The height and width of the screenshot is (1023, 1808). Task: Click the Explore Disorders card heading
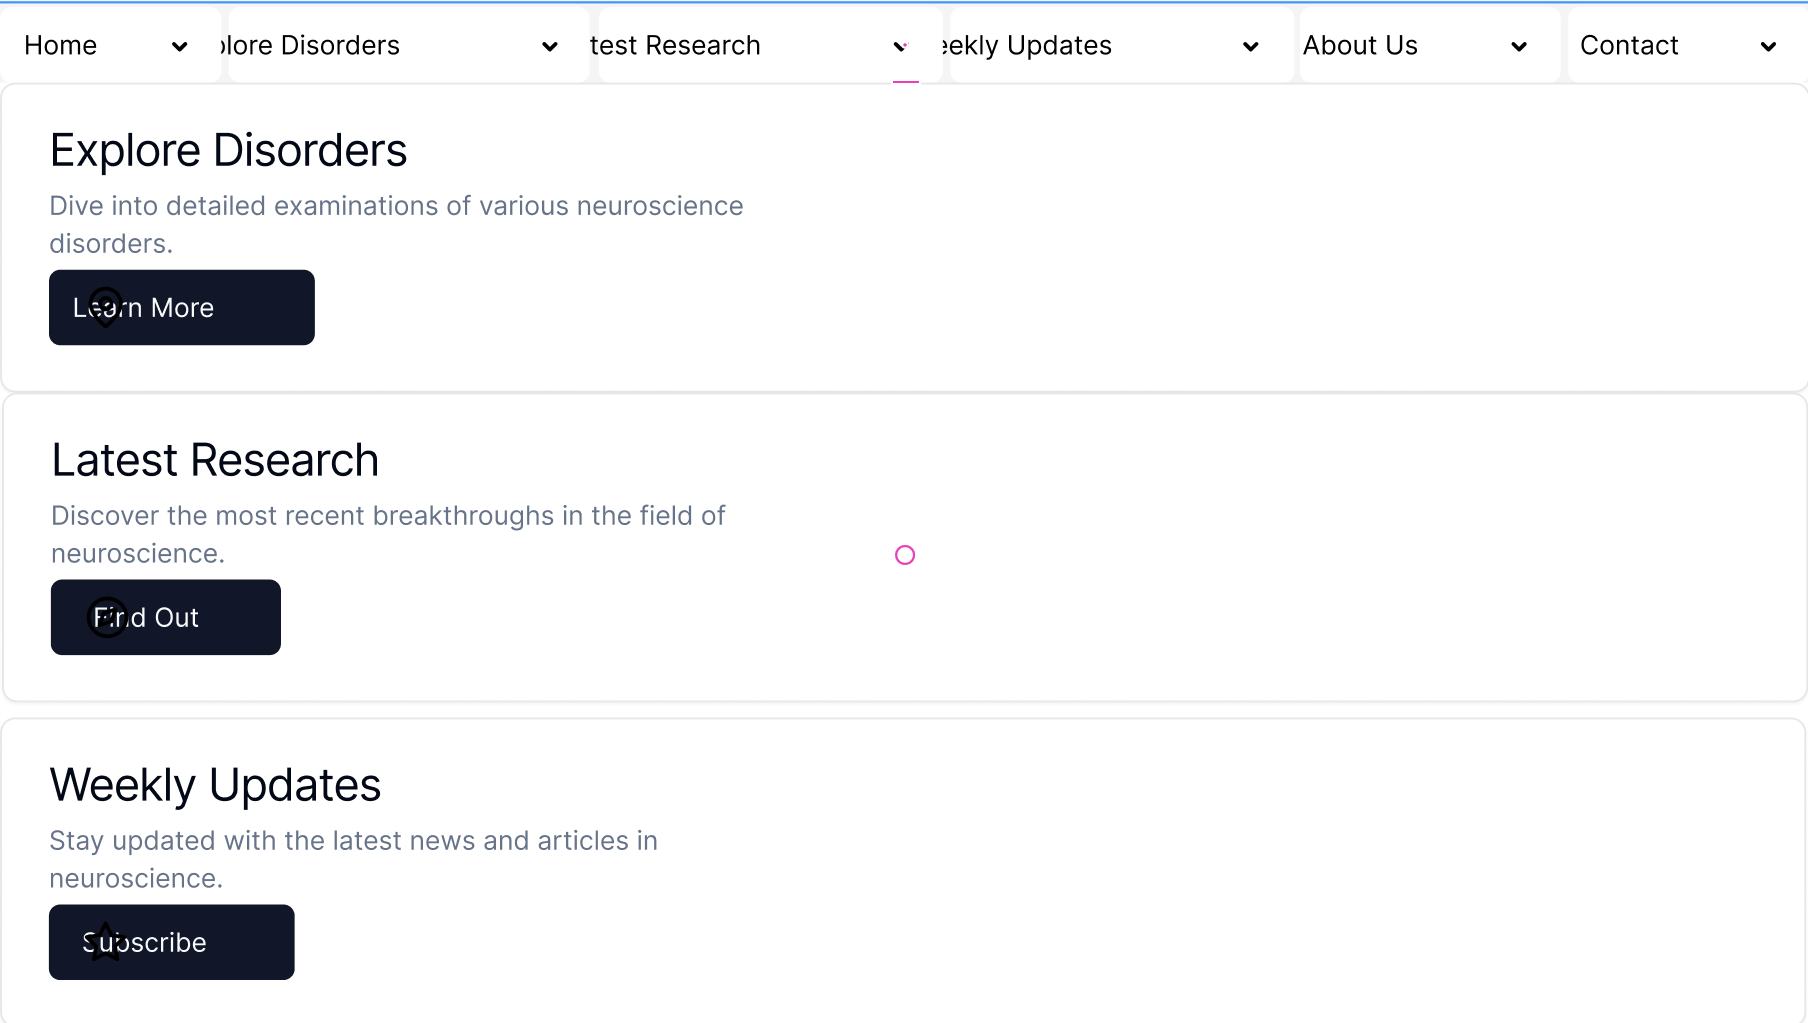(229, 151)
